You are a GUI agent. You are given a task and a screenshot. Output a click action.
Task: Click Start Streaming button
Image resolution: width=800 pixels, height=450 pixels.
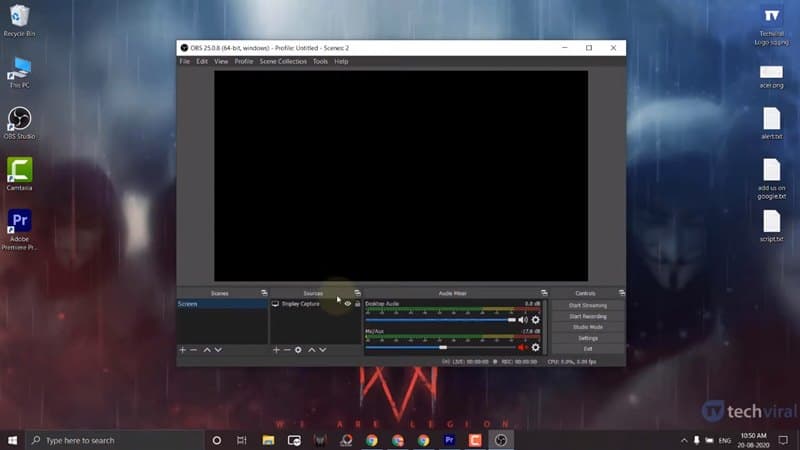(587, 305)
